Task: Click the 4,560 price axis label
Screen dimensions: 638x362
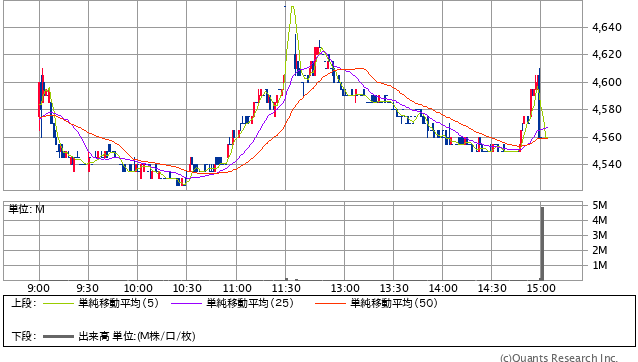Action: pos(607,137)
